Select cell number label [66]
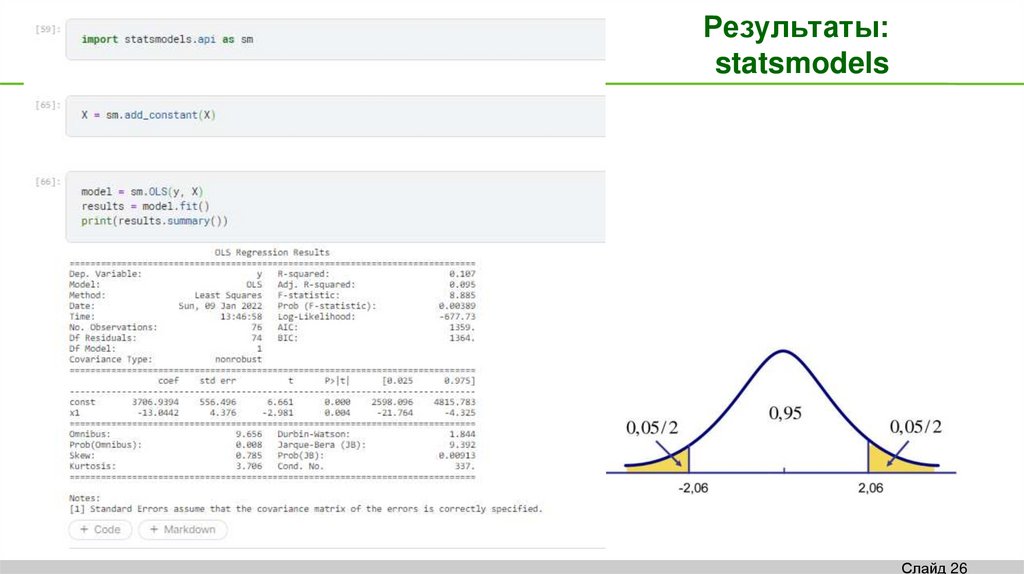 (x=48, y=182)
